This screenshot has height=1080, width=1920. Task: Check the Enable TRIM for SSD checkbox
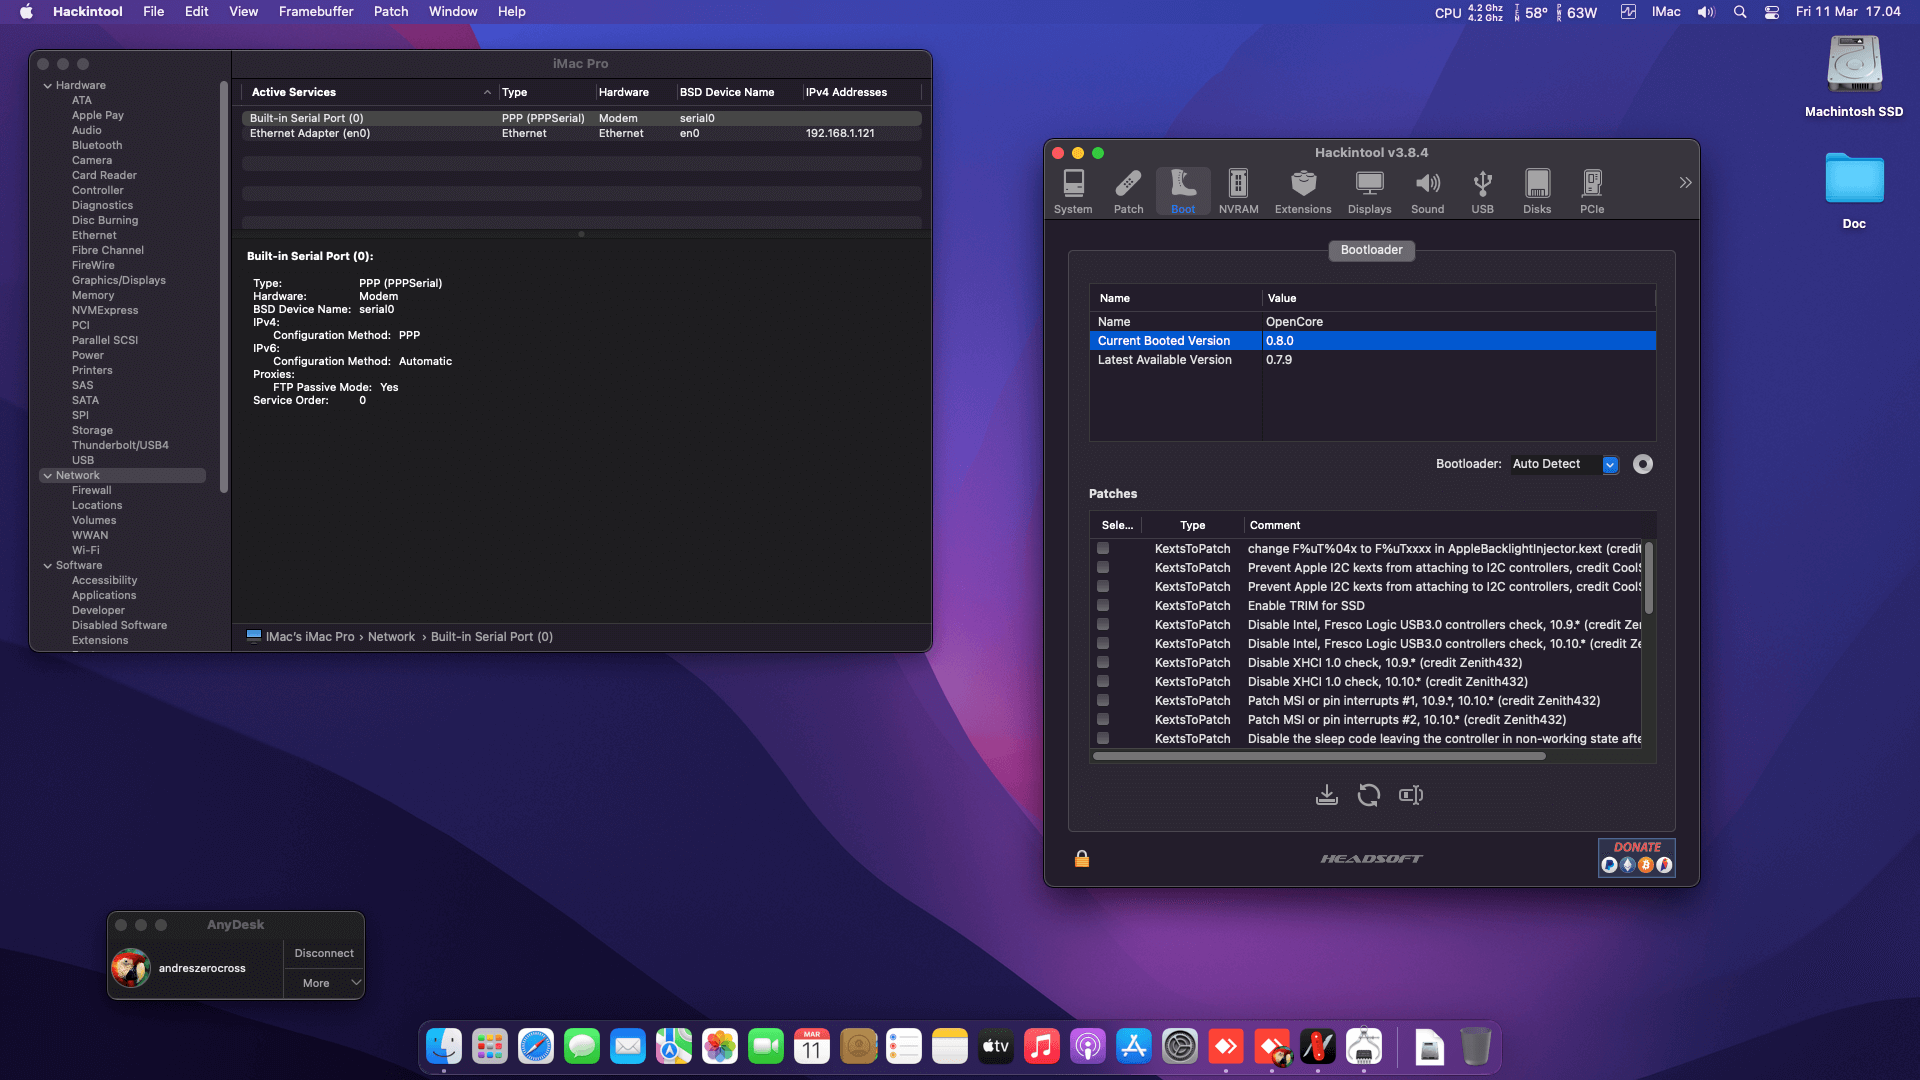1103,605
